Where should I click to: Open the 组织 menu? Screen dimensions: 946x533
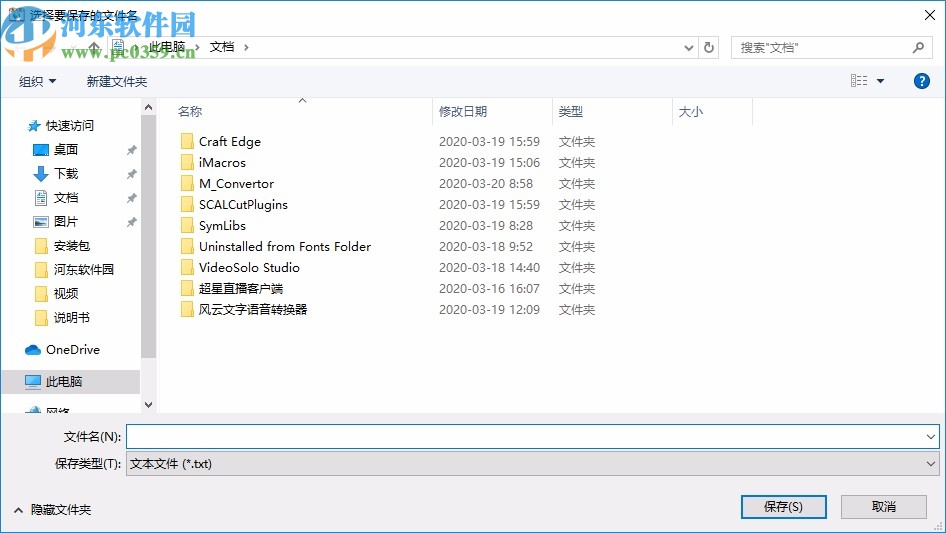pos(37,81)
